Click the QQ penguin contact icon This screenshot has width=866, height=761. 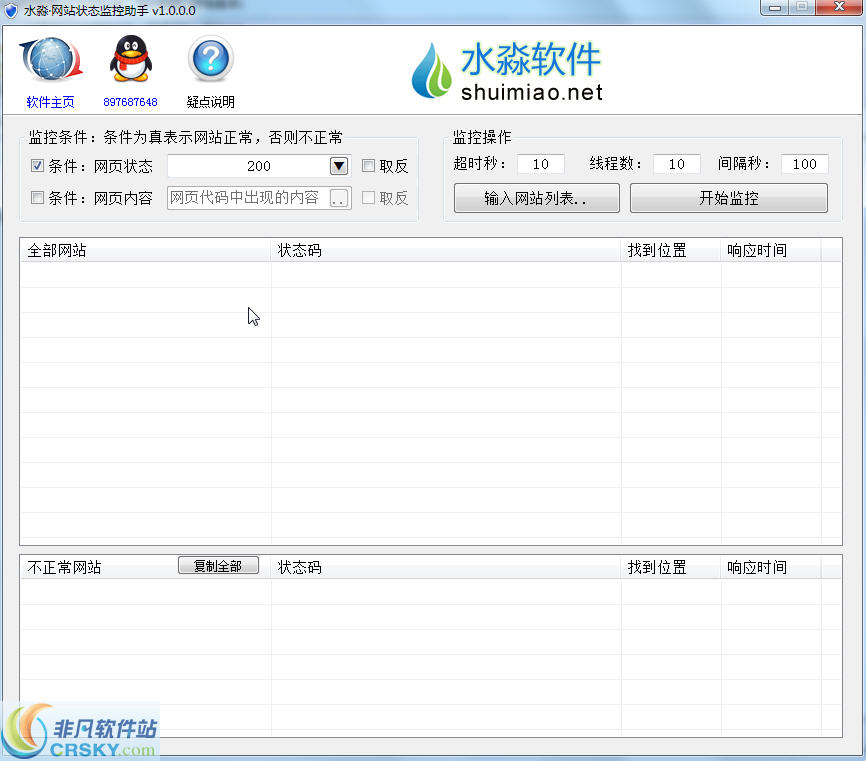(129, 59)
